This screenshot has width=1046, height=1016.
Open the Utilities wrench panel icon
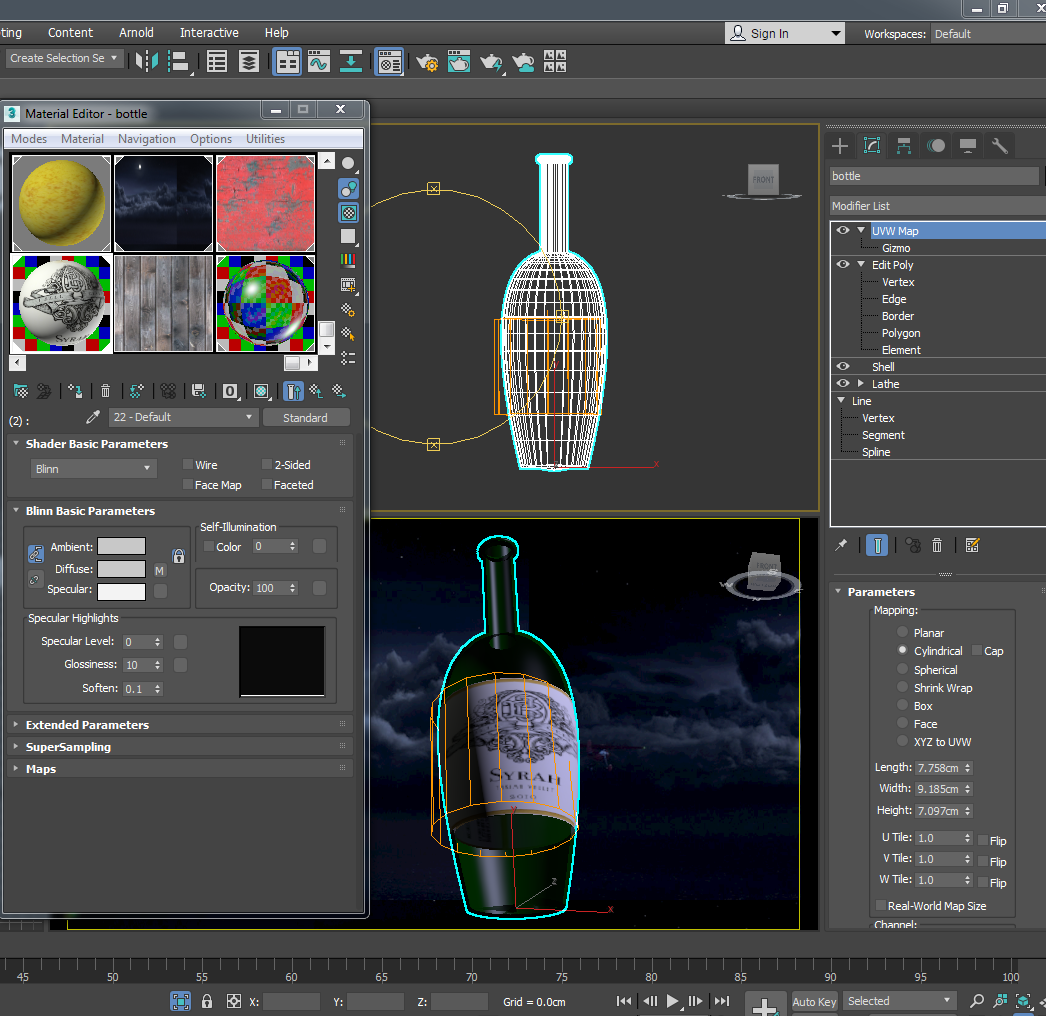[x=999, y=146]
